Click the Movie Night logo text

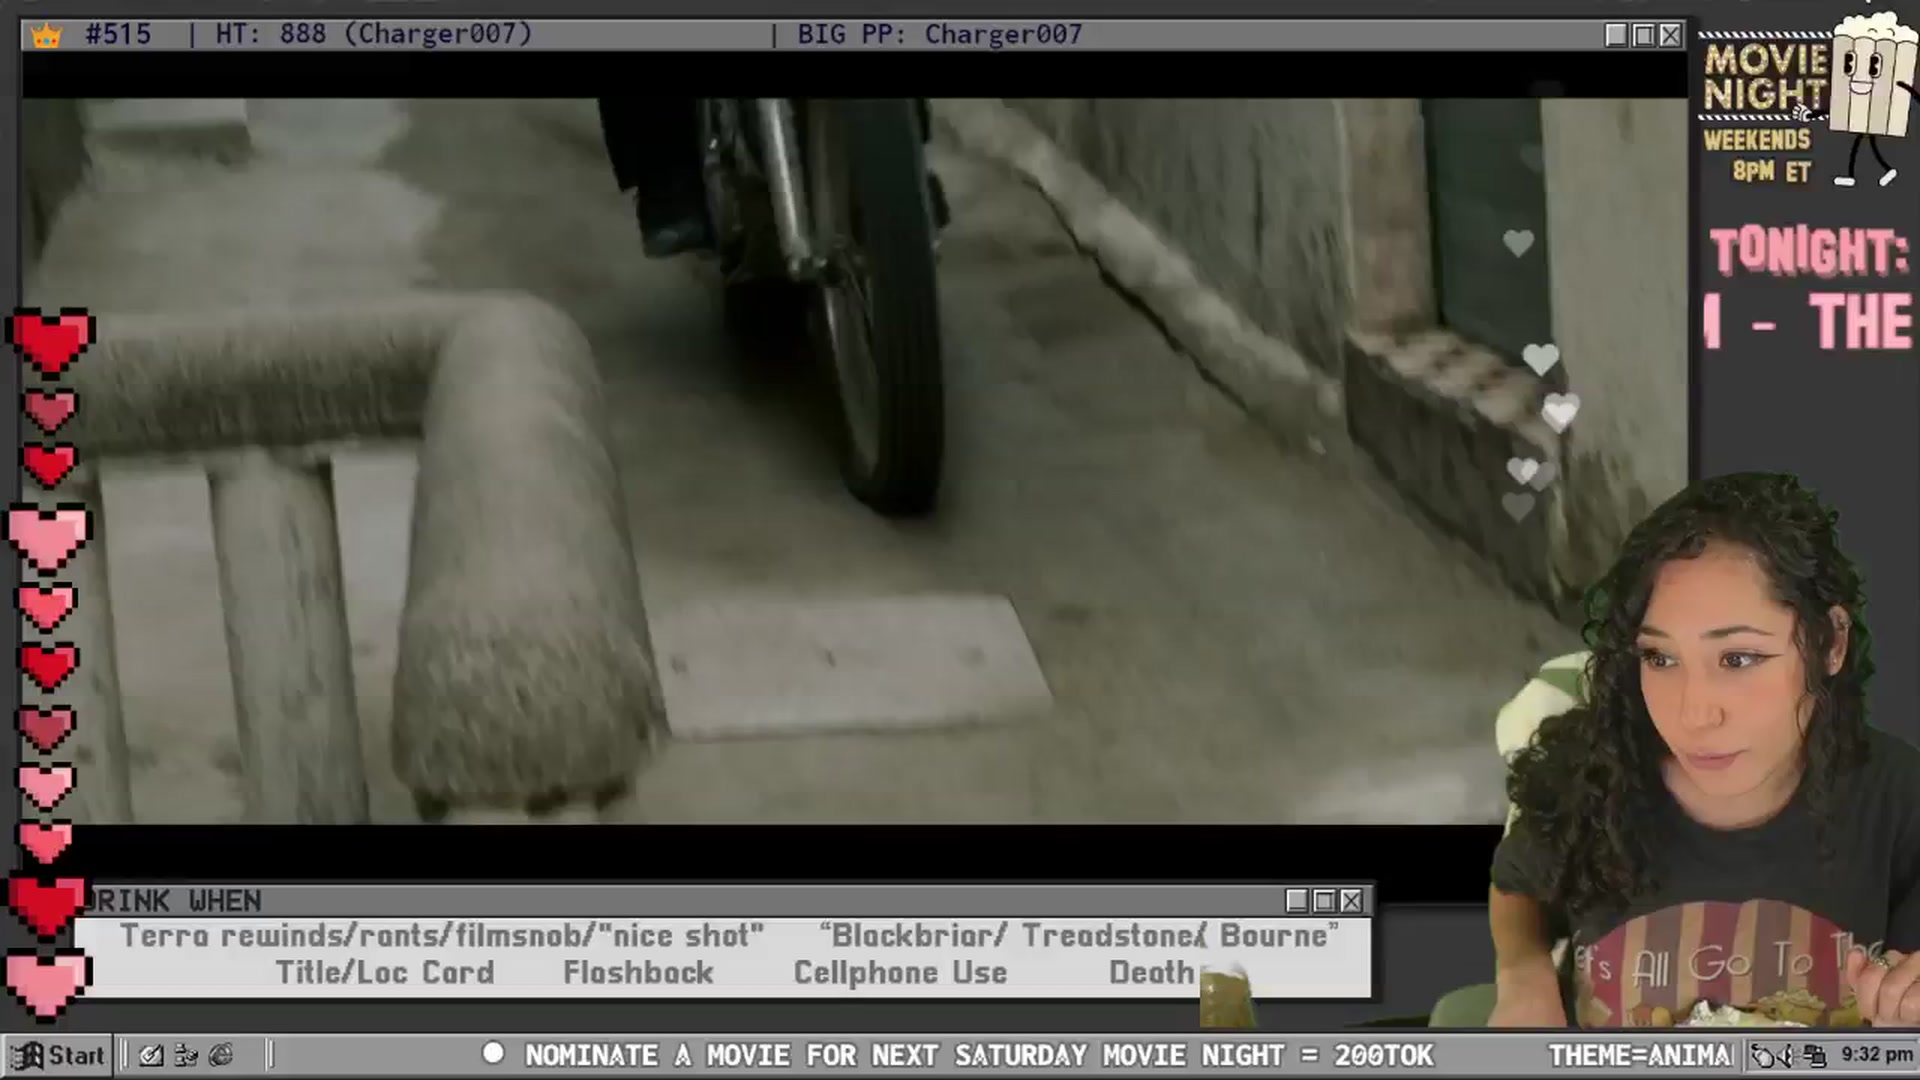[x=1766, y=77]
